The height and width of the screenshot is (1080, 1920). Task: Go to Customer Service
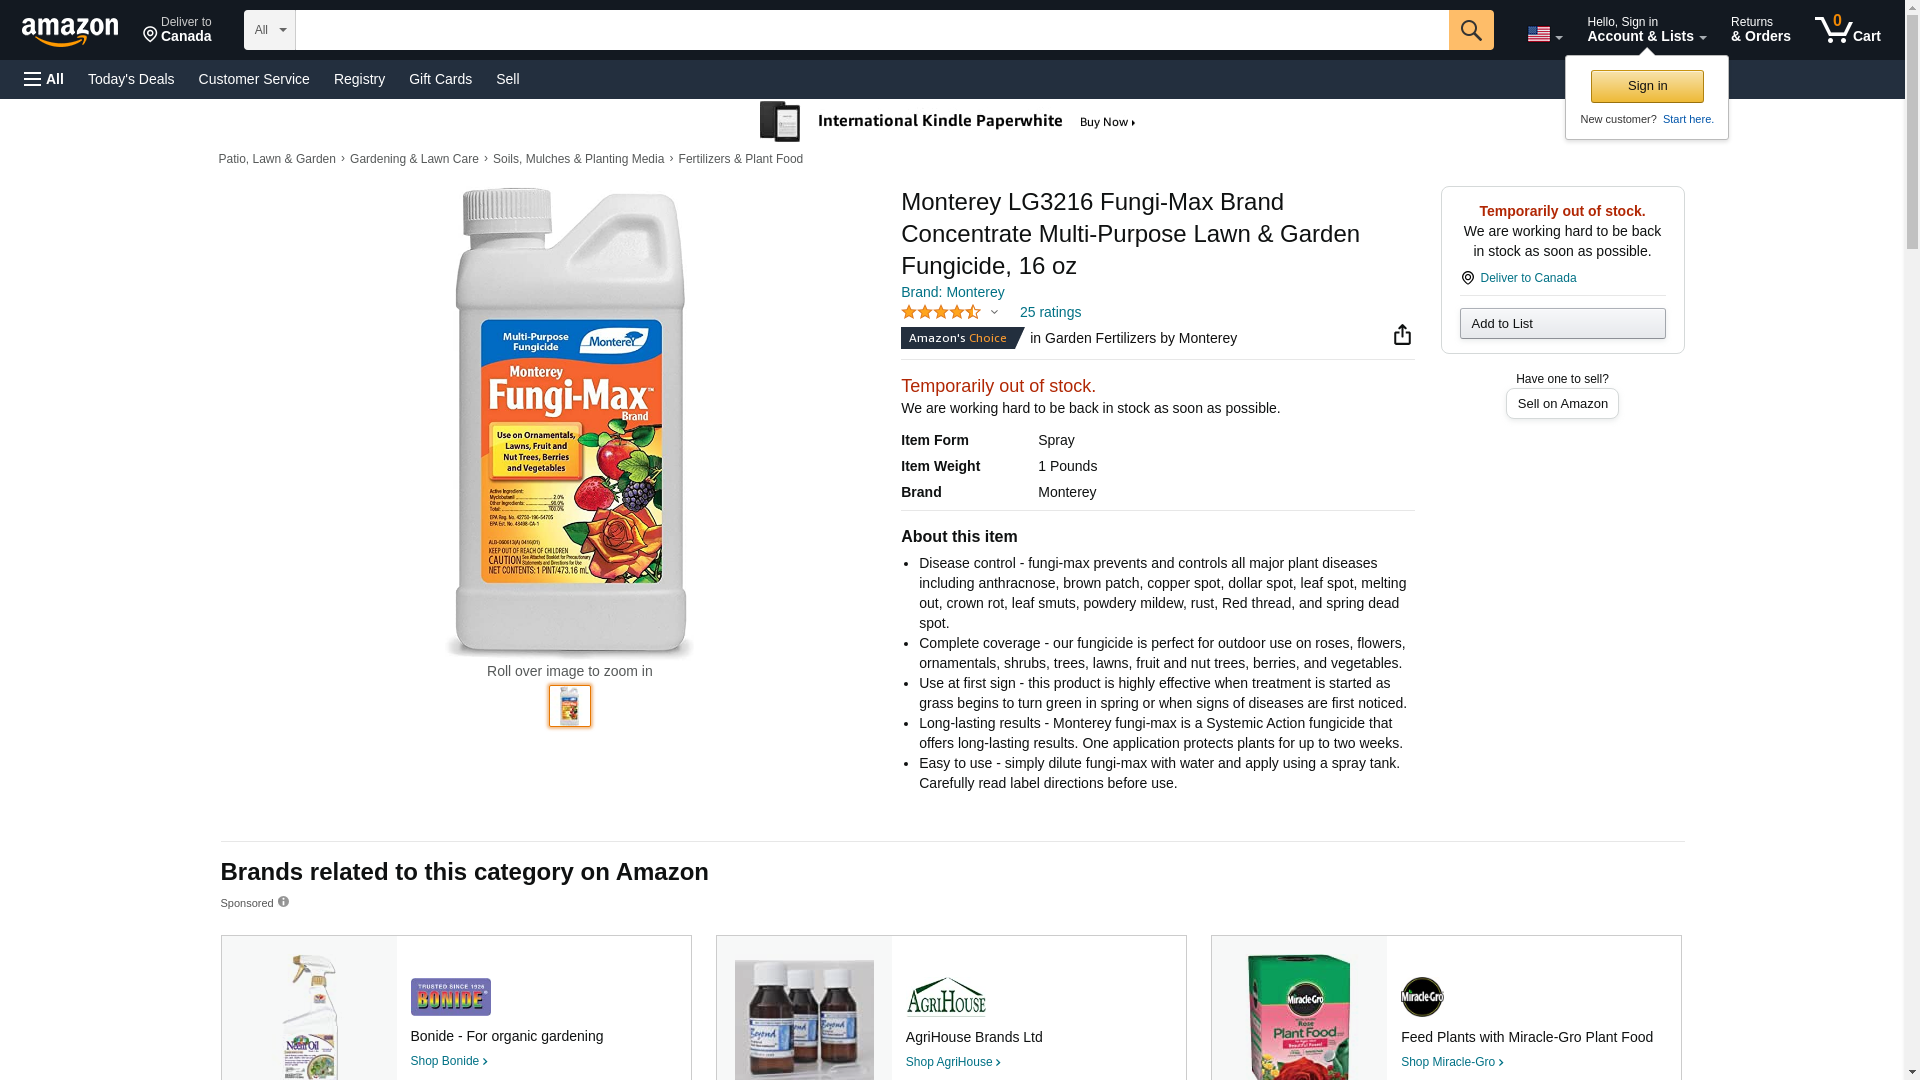(x=254, y=79)
